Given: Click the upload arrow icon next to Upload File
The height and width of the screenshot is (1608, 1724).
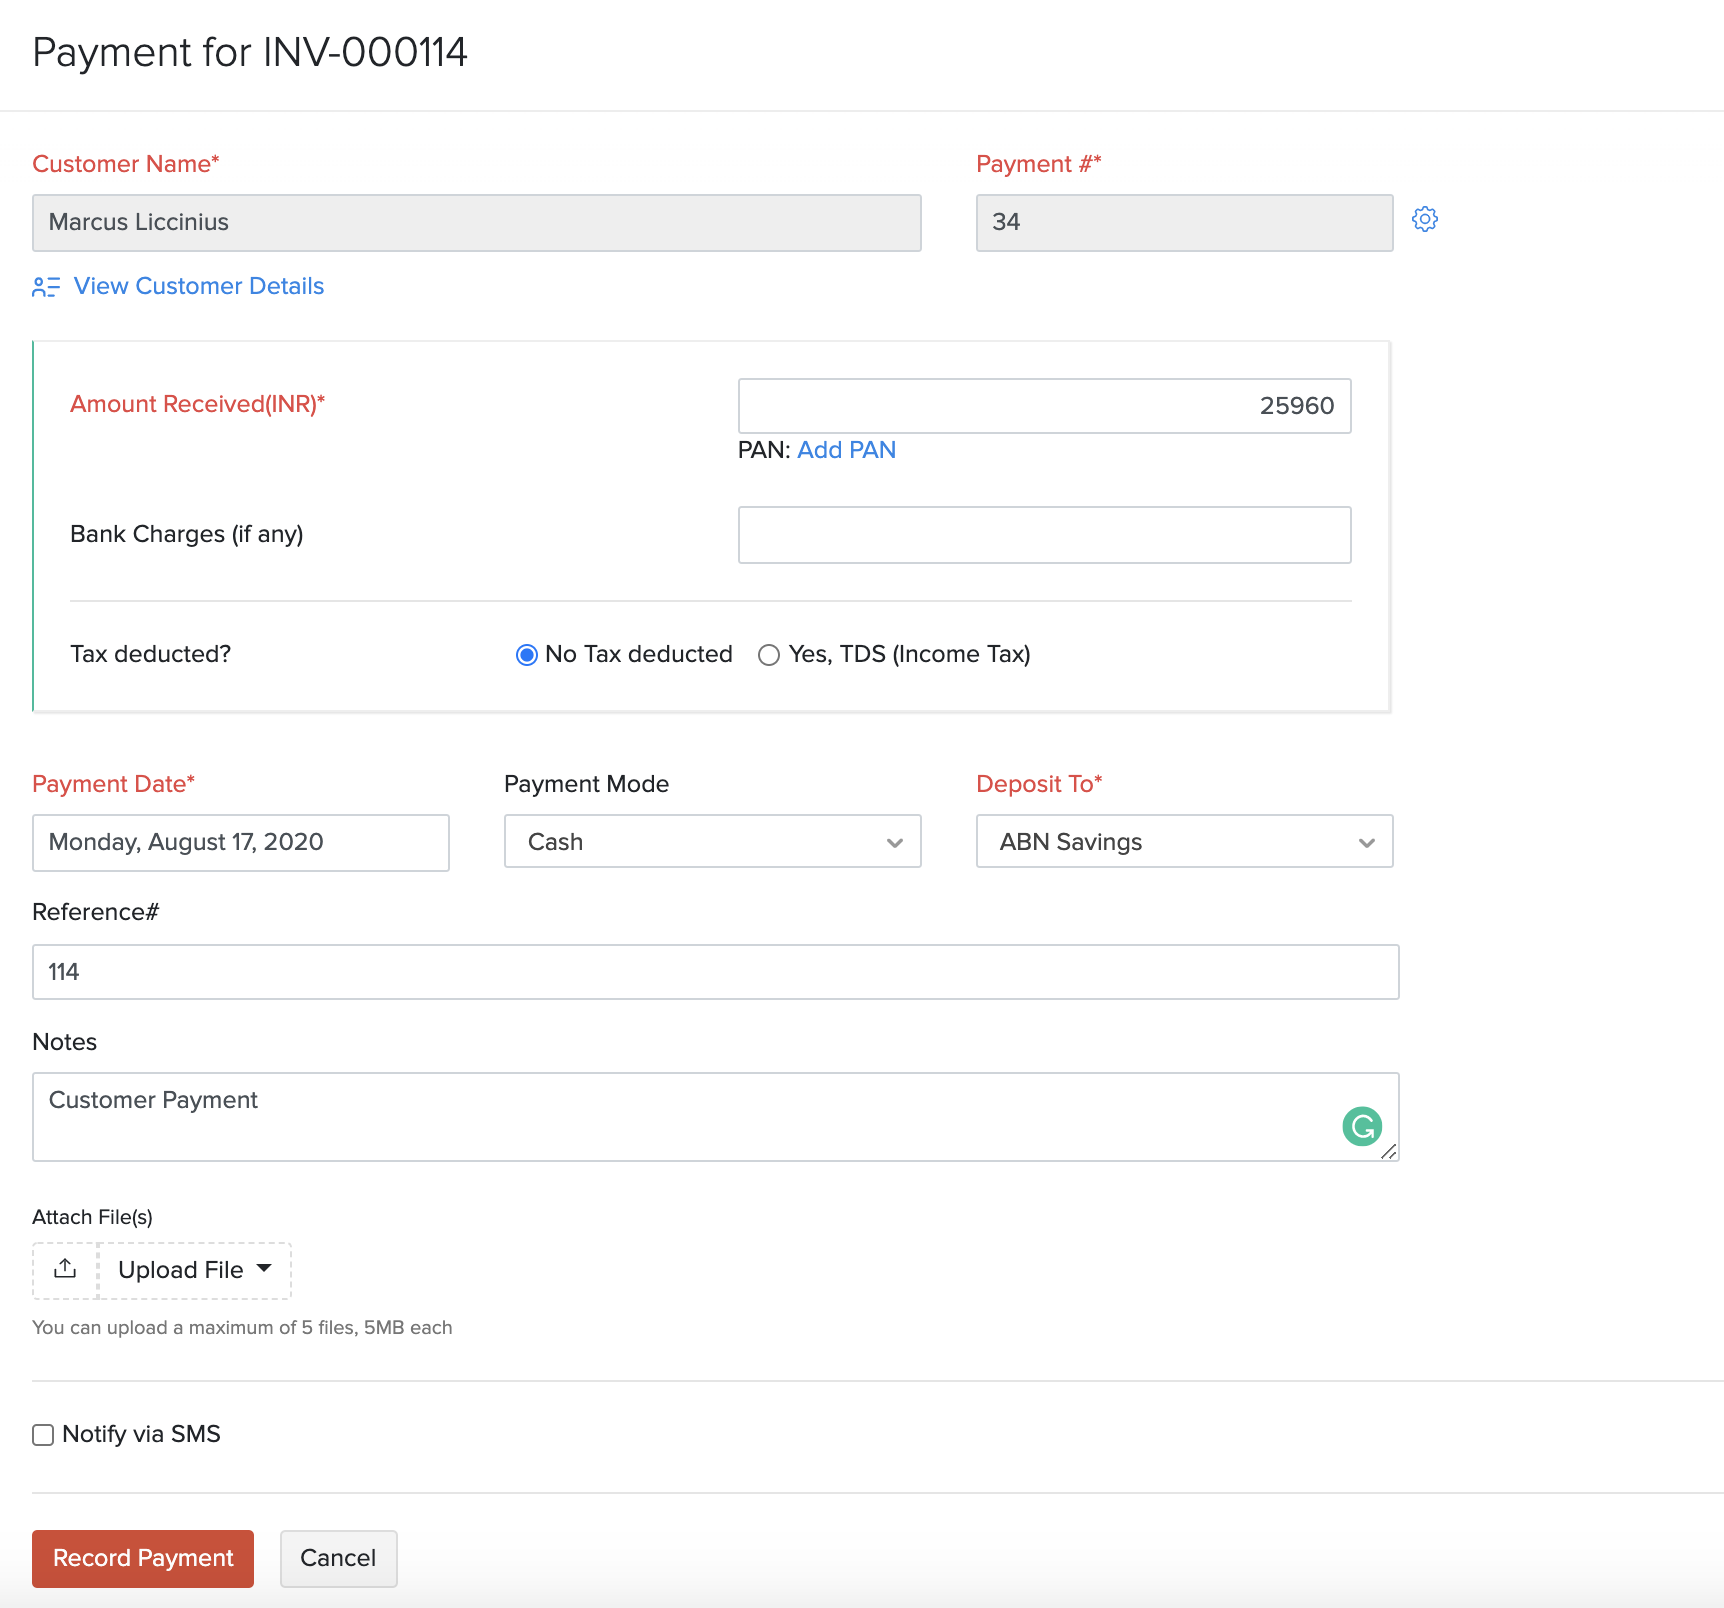Looking at the screenshot, I should (x=64, y=1269).
